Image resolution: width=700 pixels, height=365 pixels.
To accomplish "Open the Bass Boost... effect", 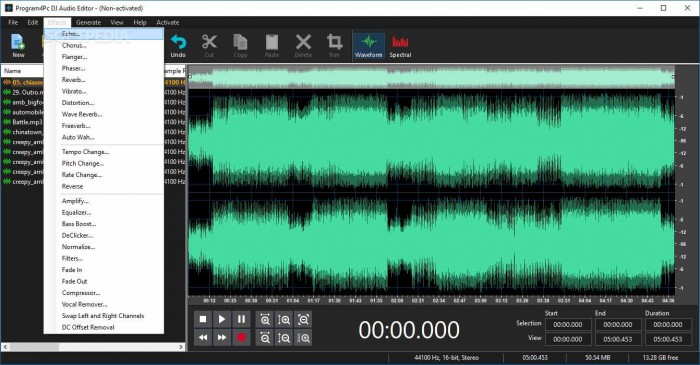I will pyautogui.click(x=104, y=224).
